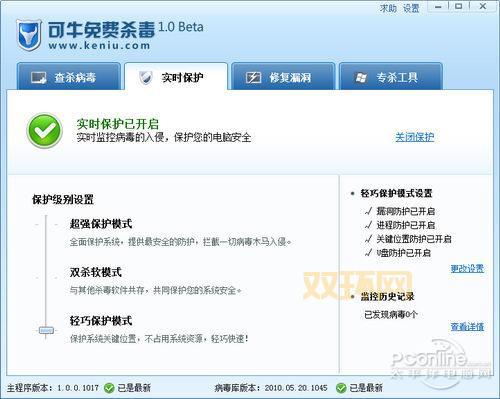Close the Keniu antivirus window

tap(483, 7)
